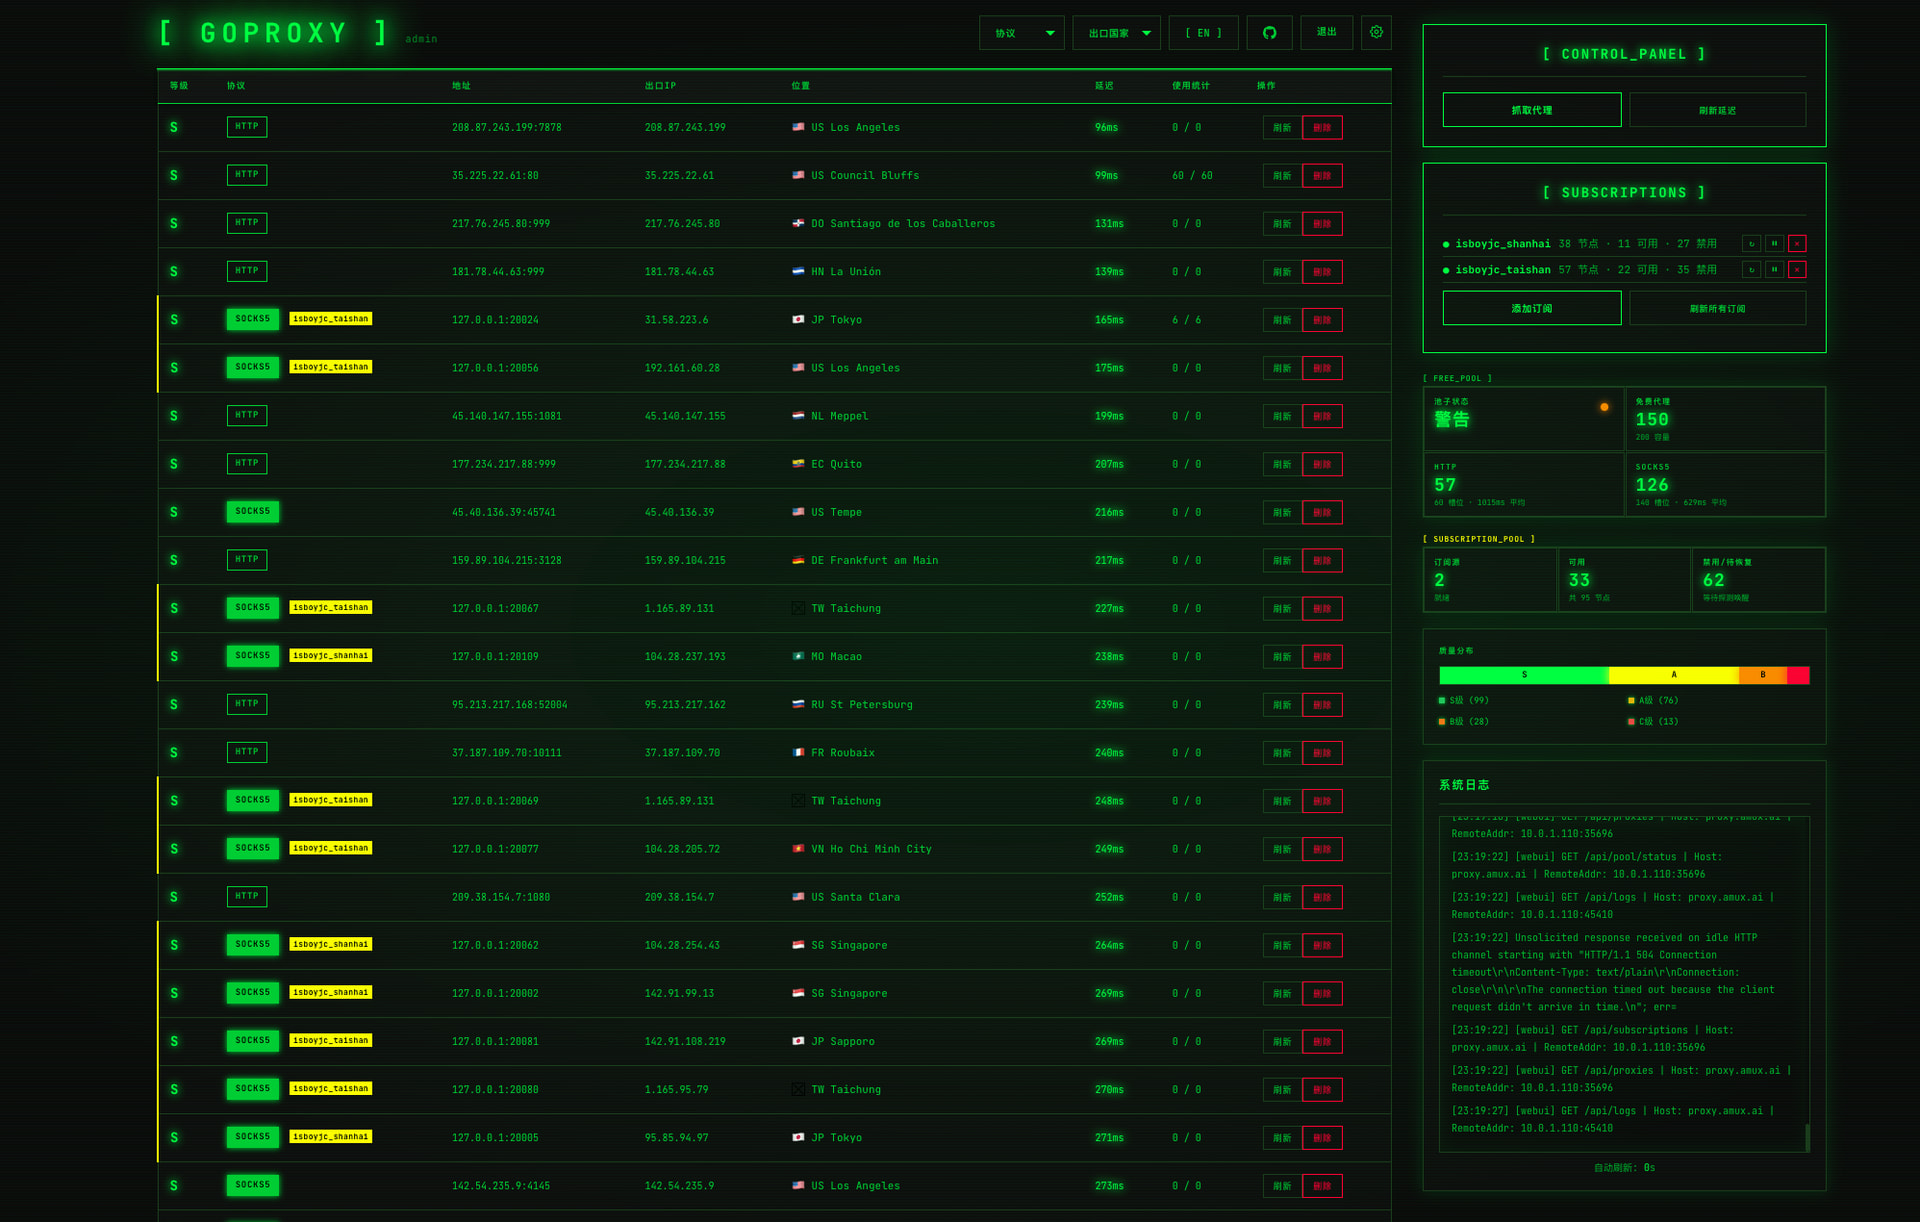This screenshot has width=1920, height=1222.
Task: Click the 刷新所有订阅 refresh all button
Action: [1717, 308]
